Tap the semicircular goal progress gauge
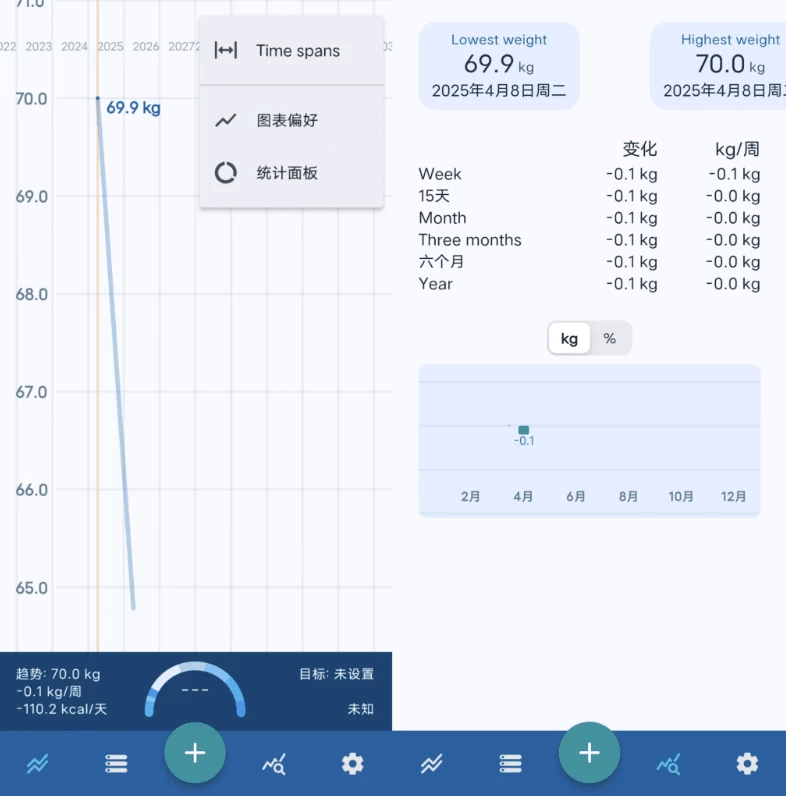 click(195, 688)
